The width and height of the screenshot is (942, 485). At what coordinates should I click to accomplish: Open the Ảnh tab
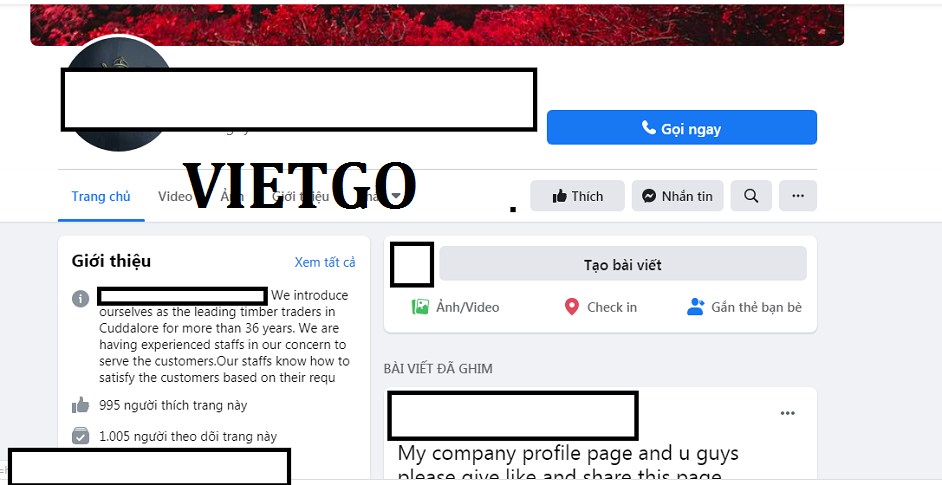click(x=232, y=197)
